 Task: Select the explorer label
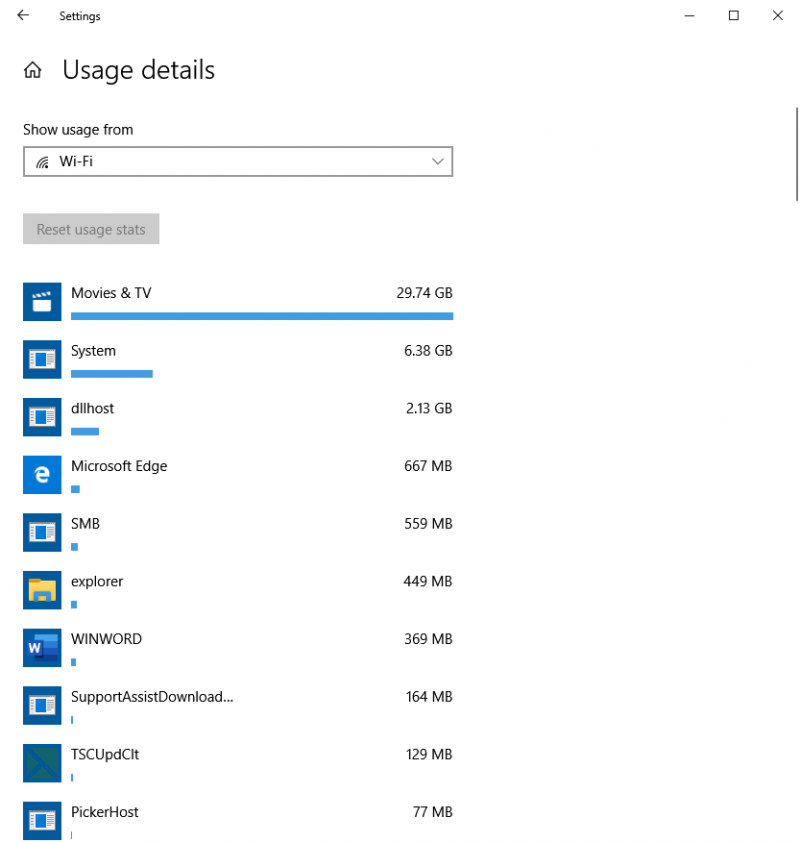click(x=97, y=582)
